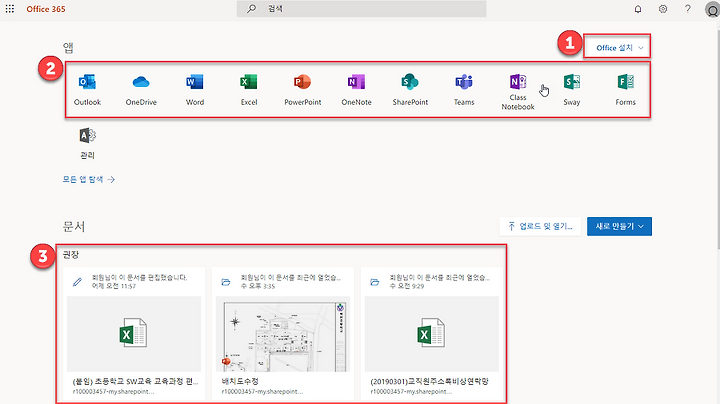Click the 업로드 및 열기 button
Screen dimensions: 720x404
click(x=540, y=226)
